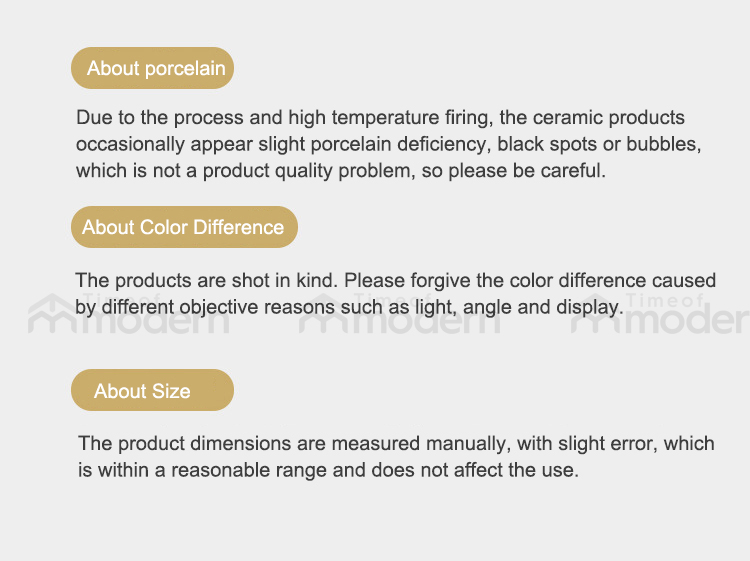The height and width of the screenshot is (561, 750).
Task: Click the middle house watermark logo icon
Action: (x=323, y=314)
